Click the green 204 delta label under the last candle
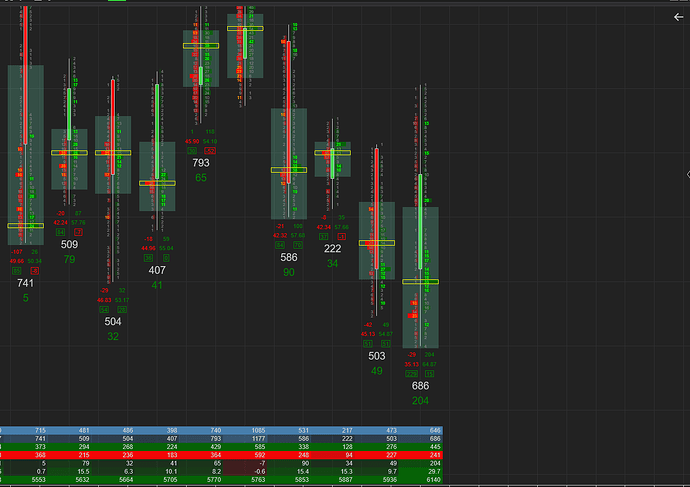Image resolution: width=690 pixels, height=487 pixels. tap(420, 401)
